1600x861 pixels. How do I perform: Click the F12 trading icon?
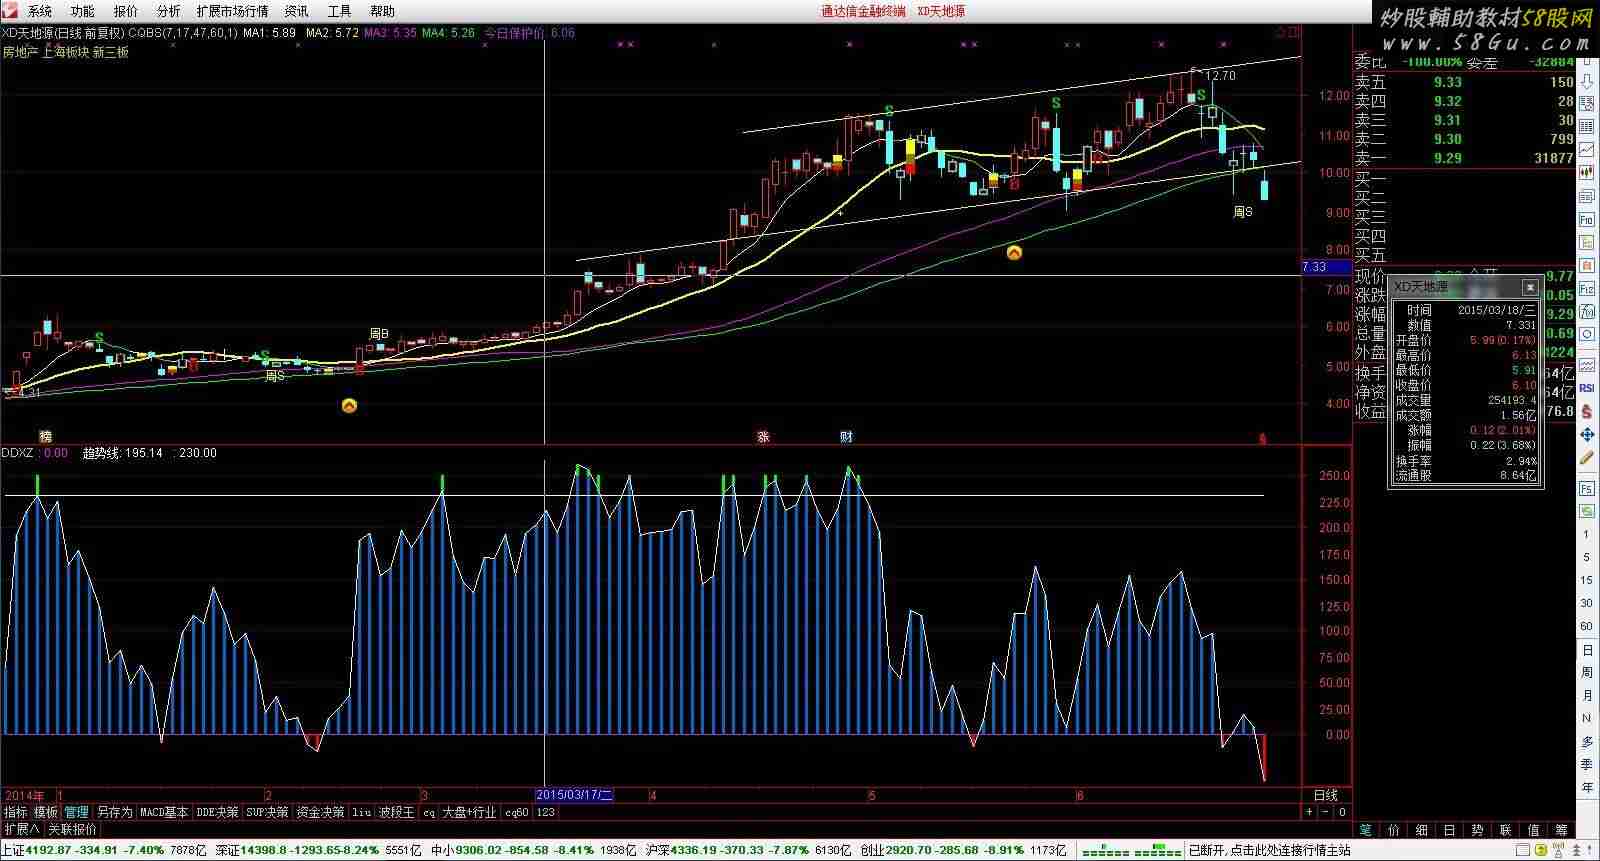(1586, 290)
